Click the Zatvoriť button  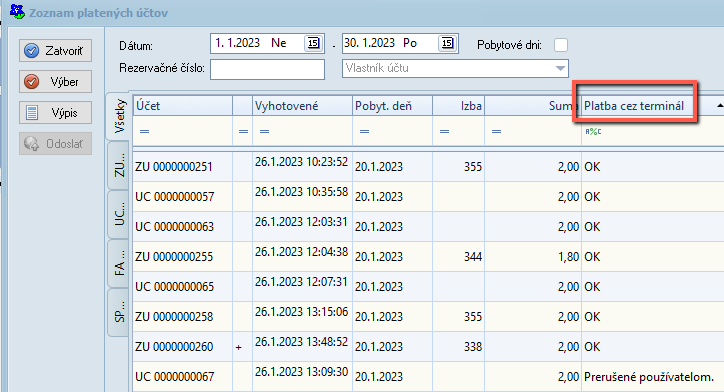click(55, 50)
